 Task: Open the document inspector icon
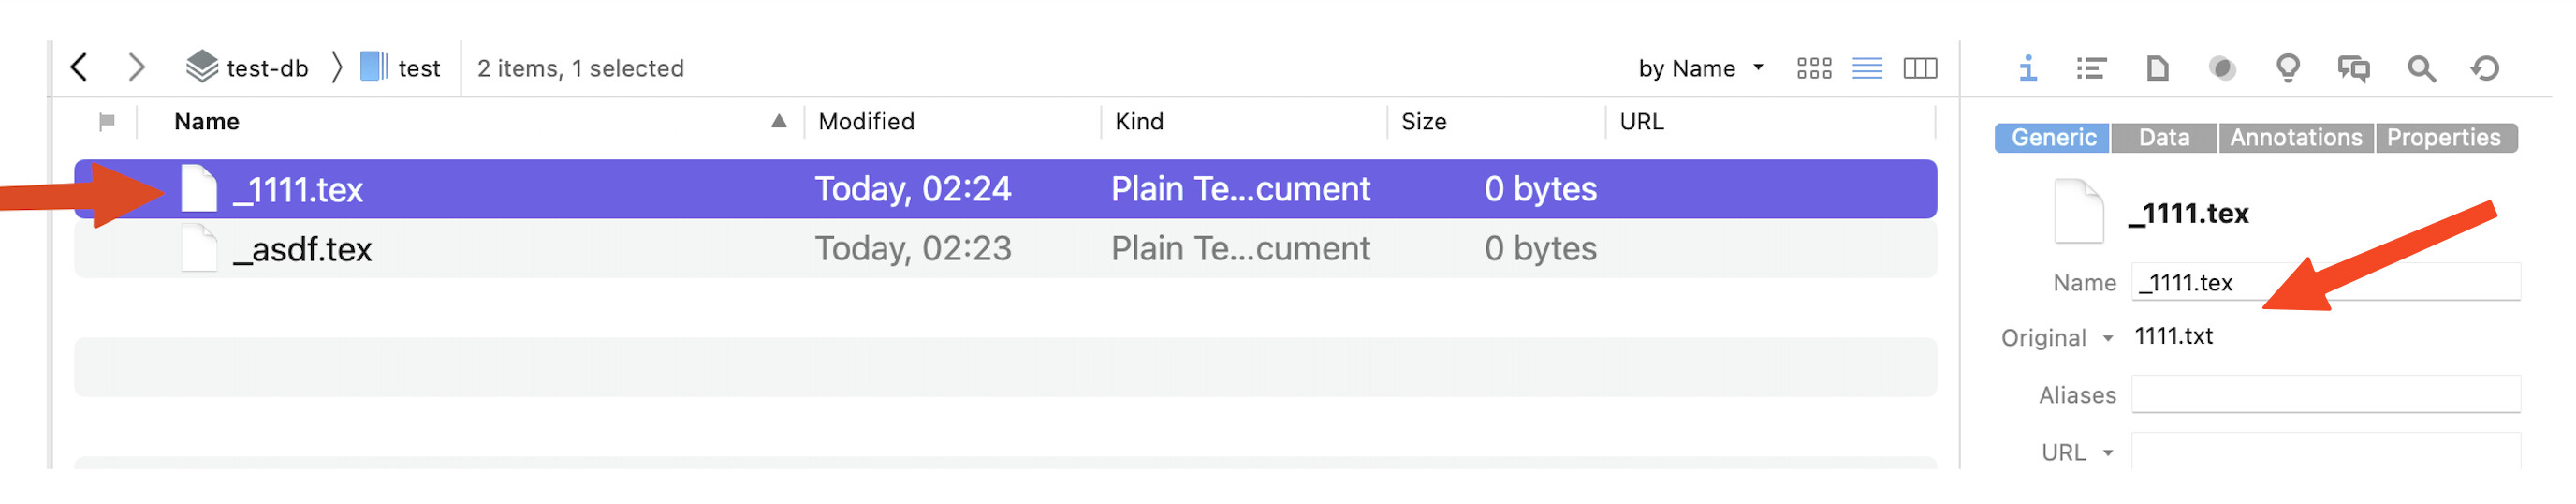tap(2157, 68)
